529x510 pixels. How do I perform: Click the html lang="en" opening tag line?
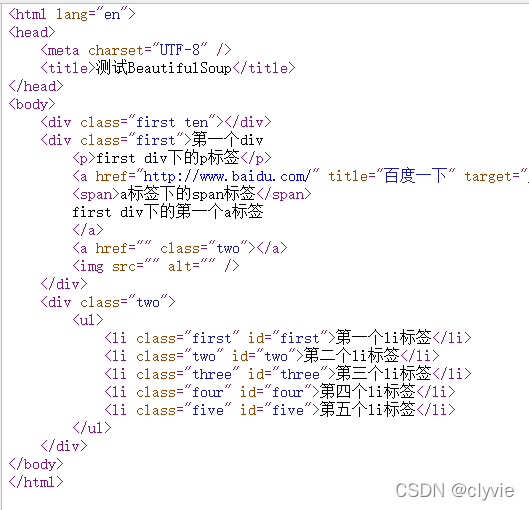pos(72,15)
